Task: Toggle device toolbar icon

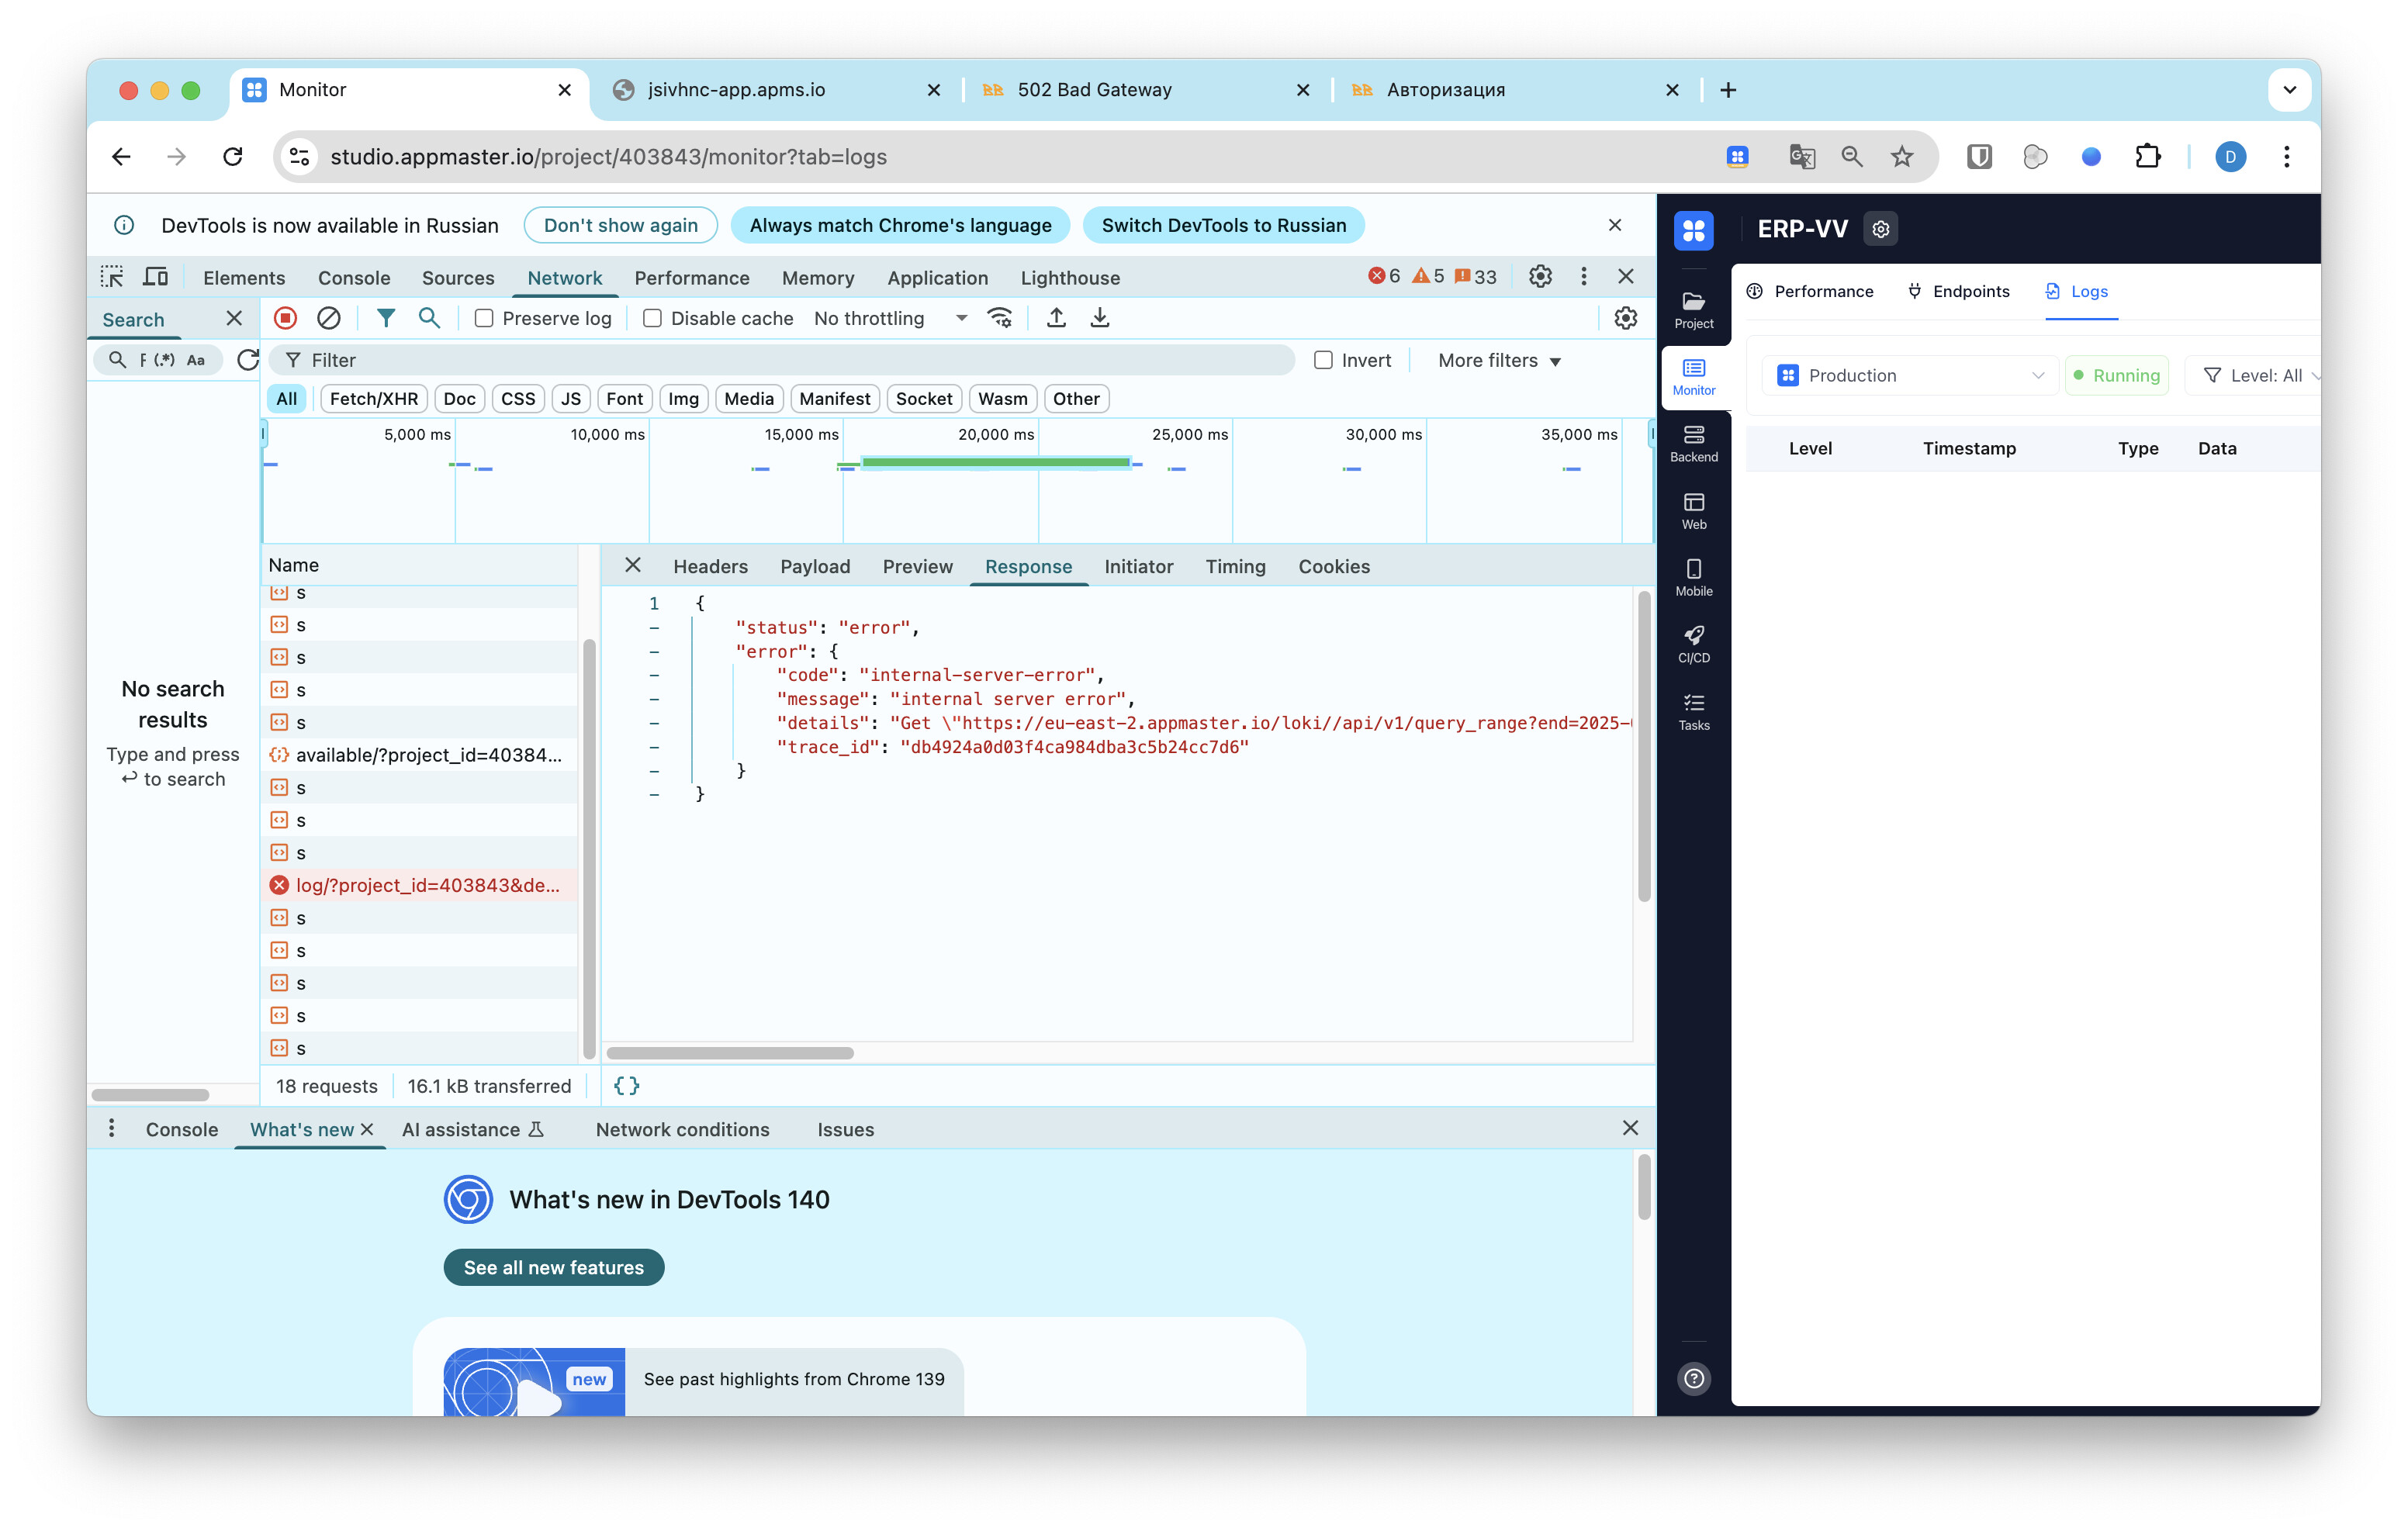Action: [x=156, y=277]
